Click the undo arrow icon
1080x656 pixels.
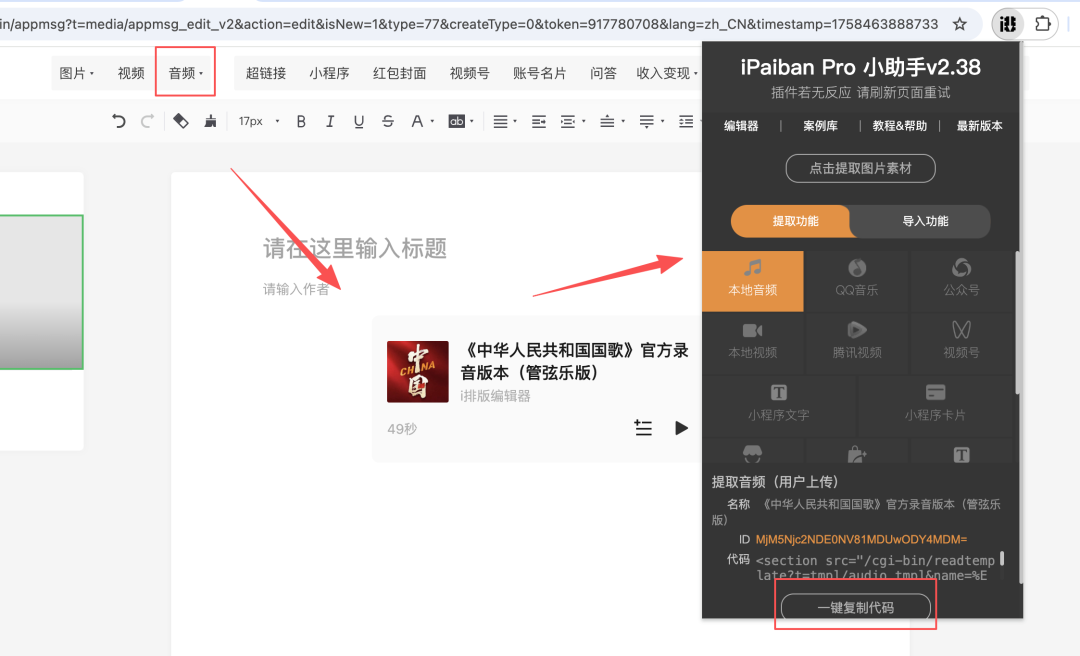coord(118,121)
